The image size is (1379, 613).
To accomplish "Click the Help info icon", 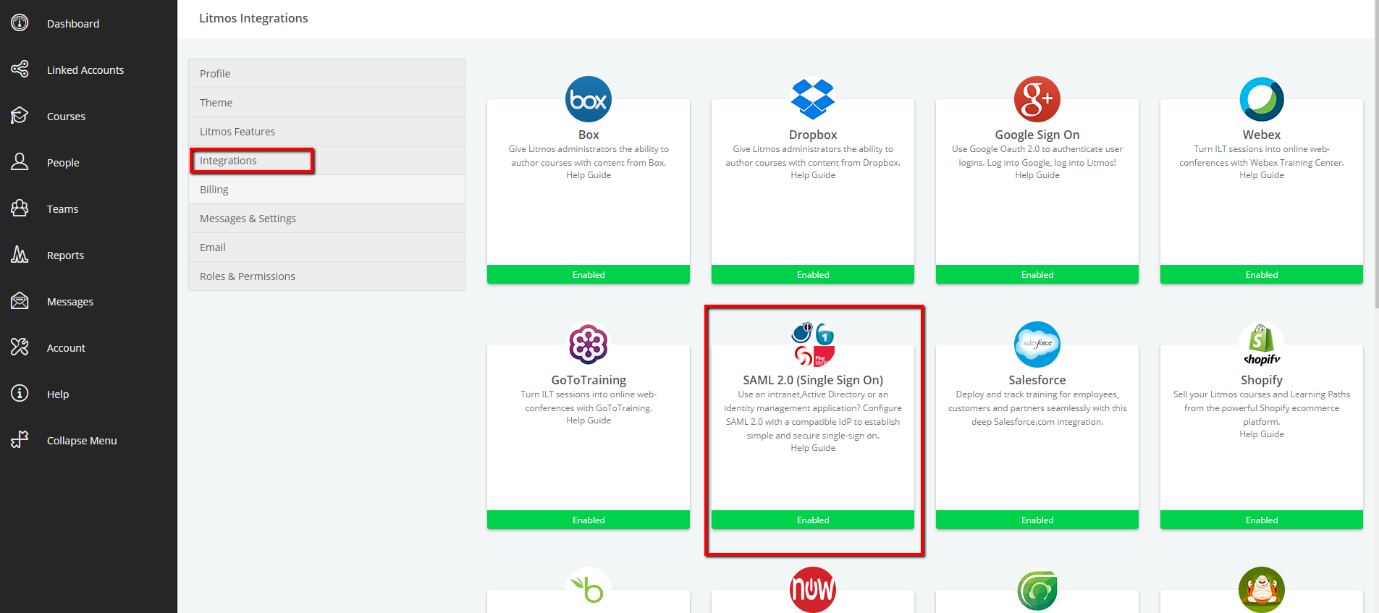I will click(19, 394).
